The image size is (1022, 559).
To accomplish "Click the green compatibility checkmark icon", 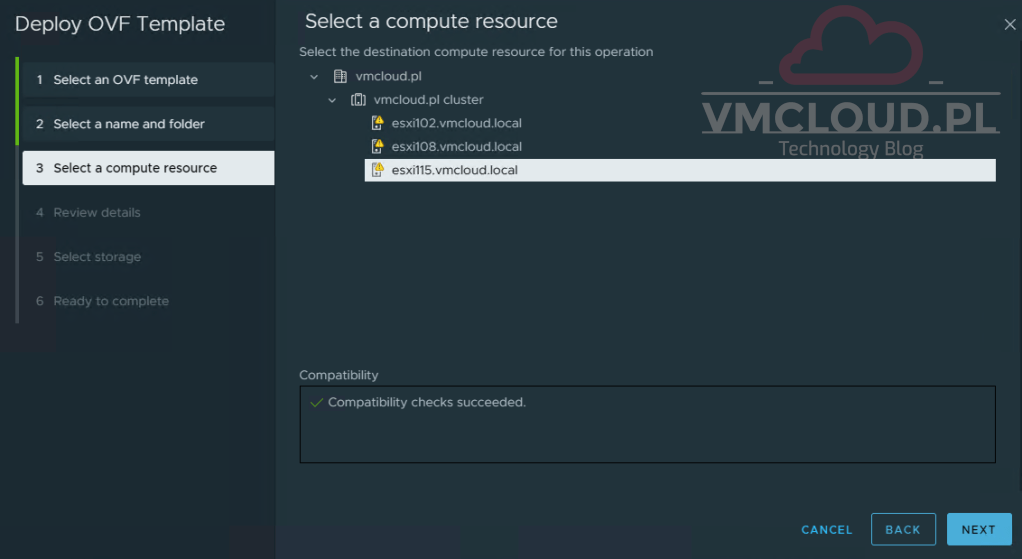I will pos(316,402).
